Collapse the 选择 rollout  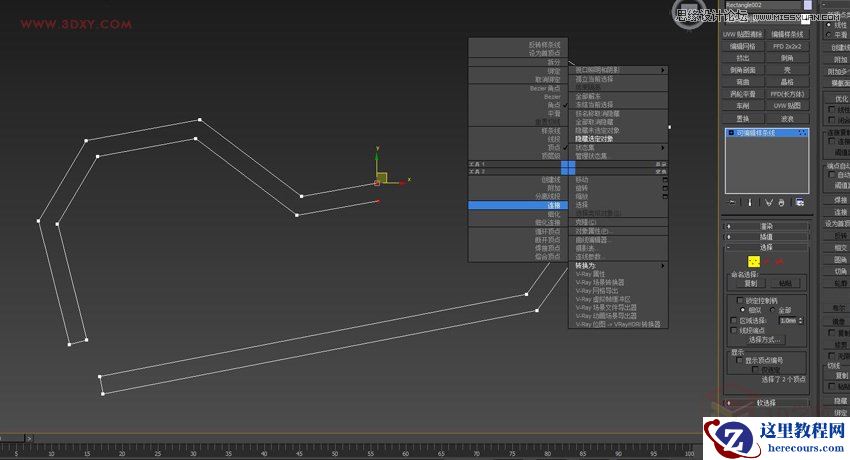point(766,247)
